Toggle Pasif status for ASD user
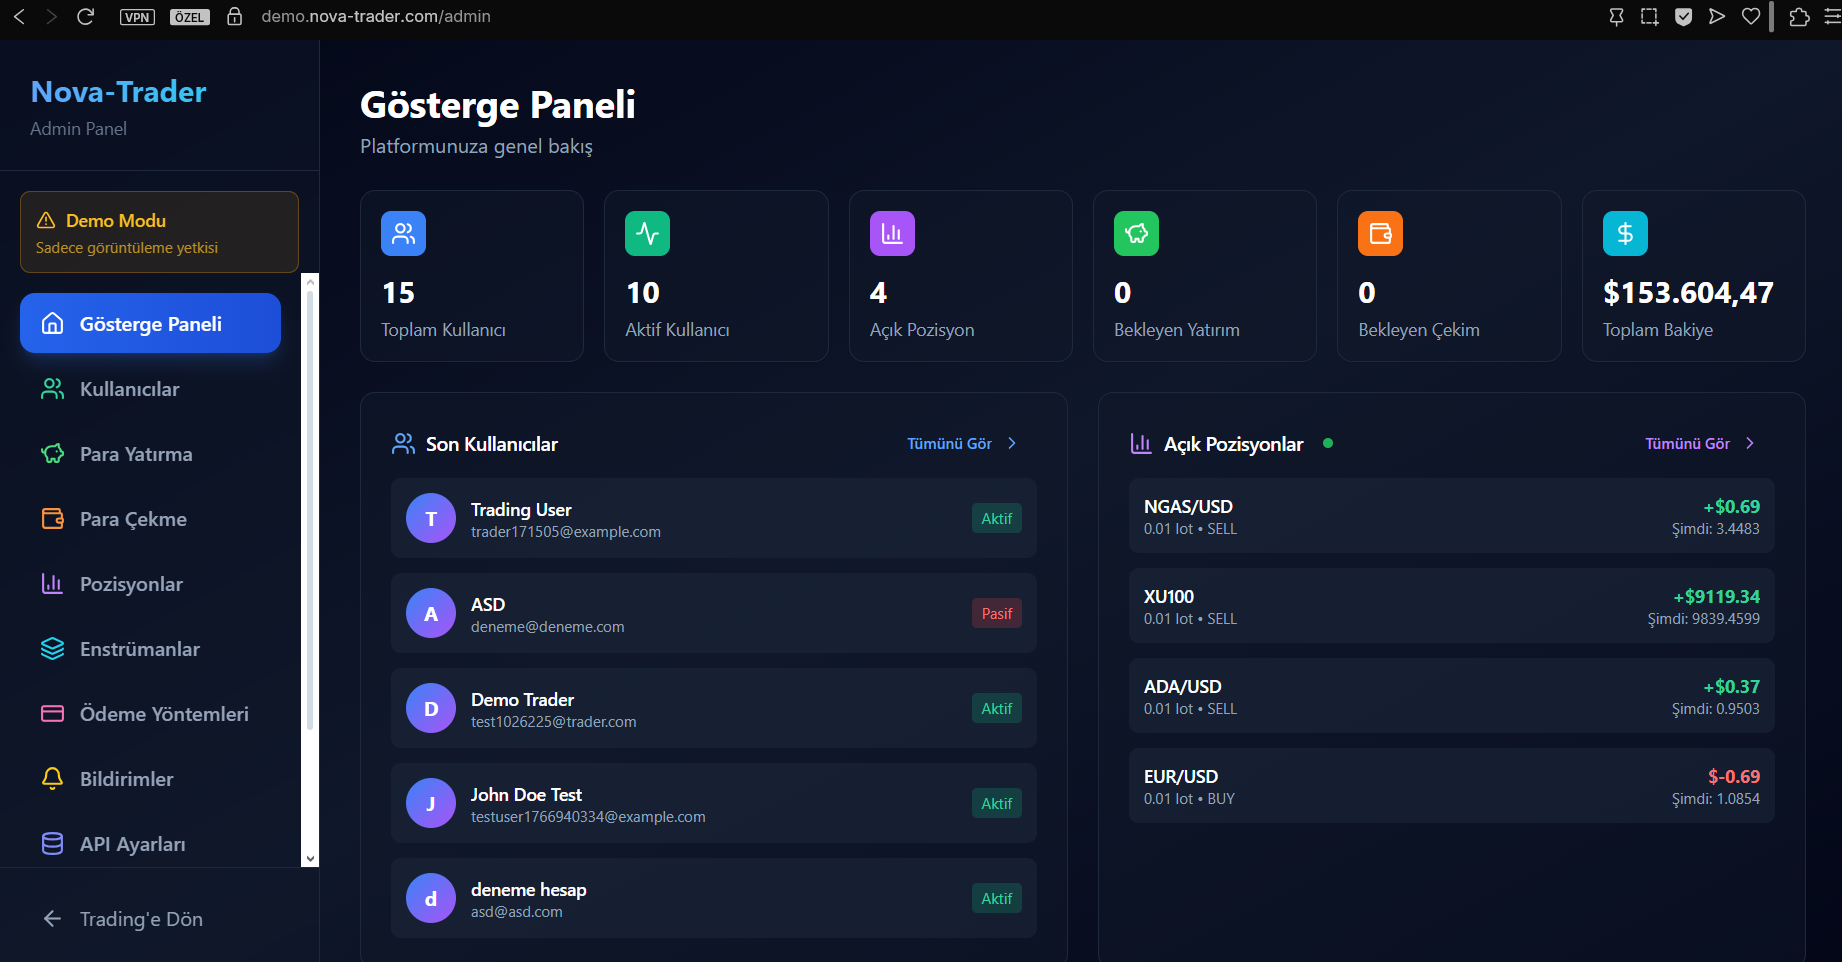This screenshot has height=962, width=1842. [x=996, y=613]
